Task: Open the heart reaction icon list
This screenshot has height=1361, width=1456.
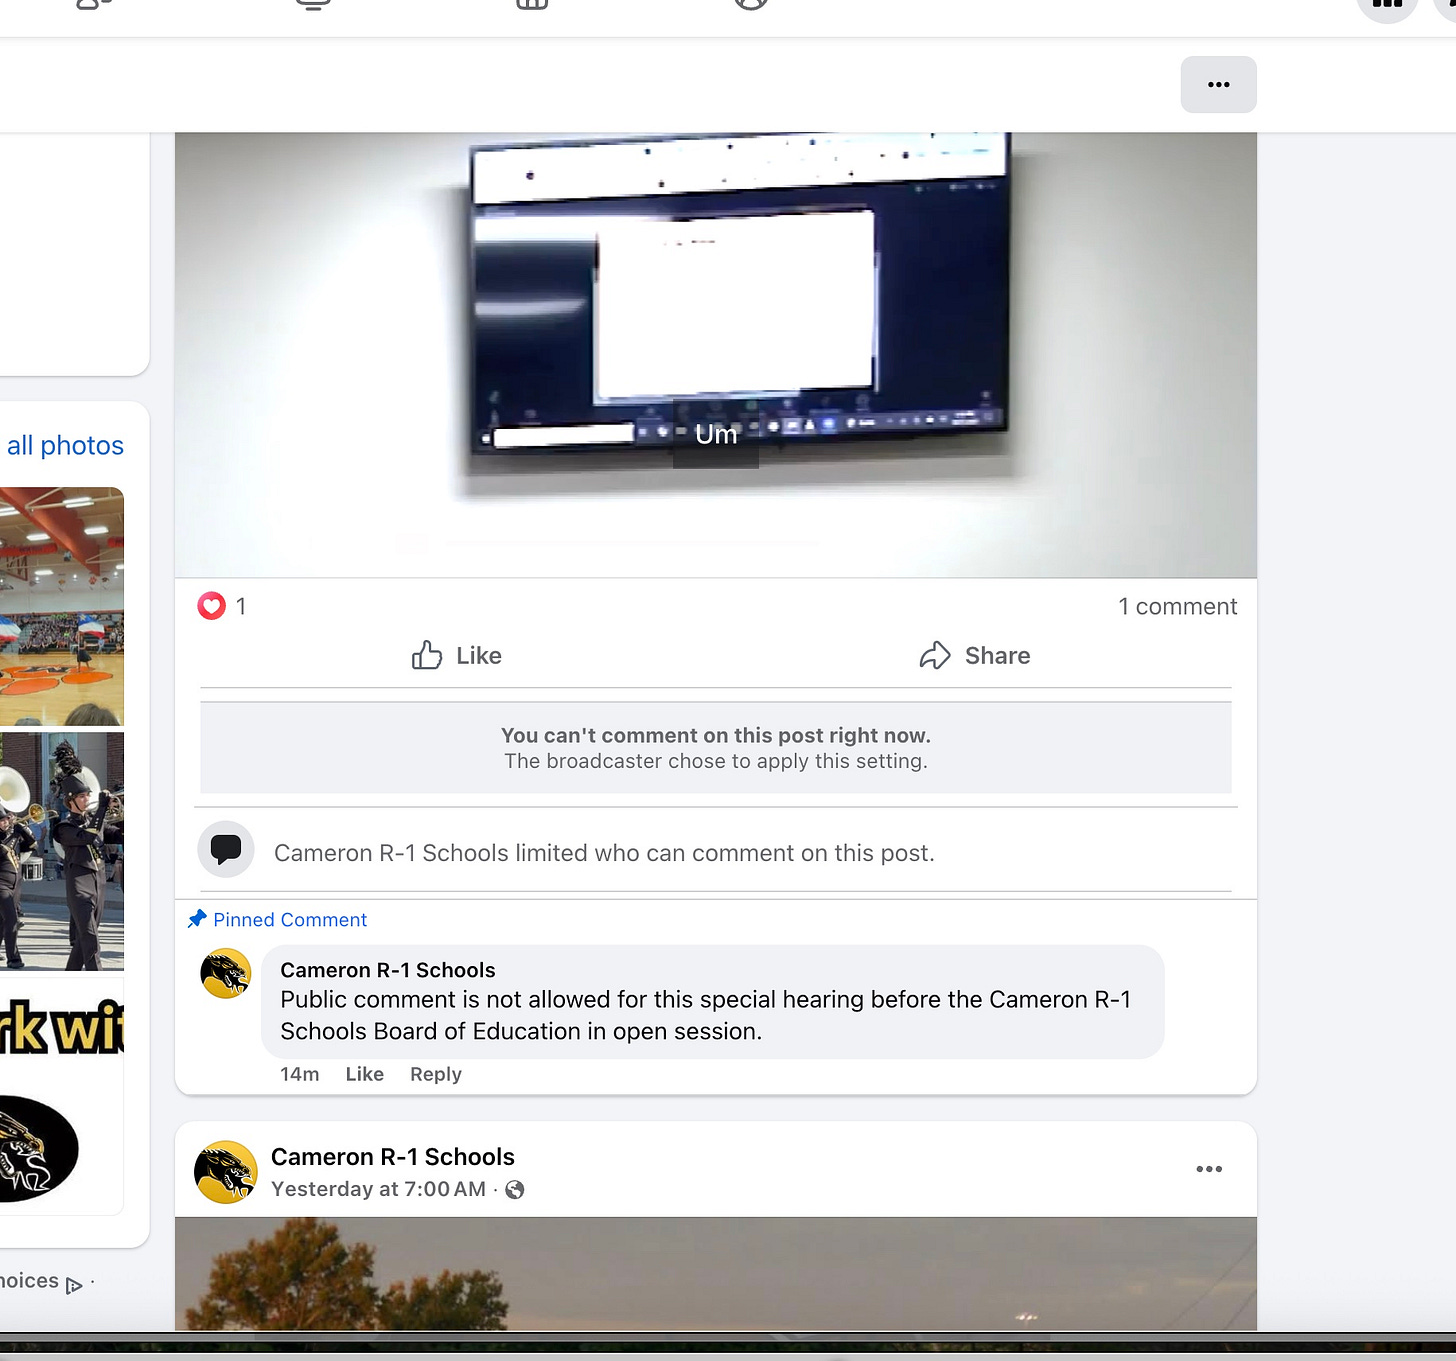Action: click(212, 606)
